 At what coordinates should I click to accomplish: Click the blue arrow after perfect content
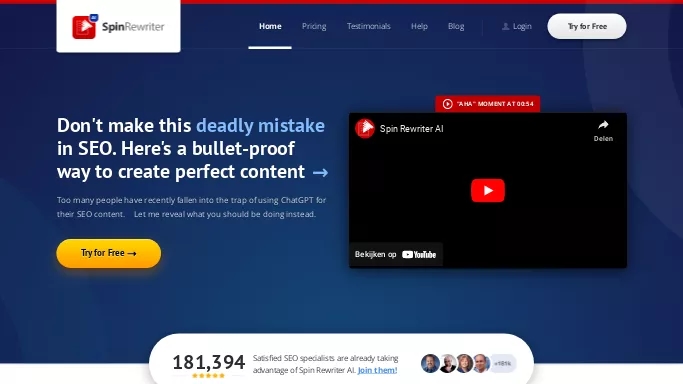tap(320, 173)
